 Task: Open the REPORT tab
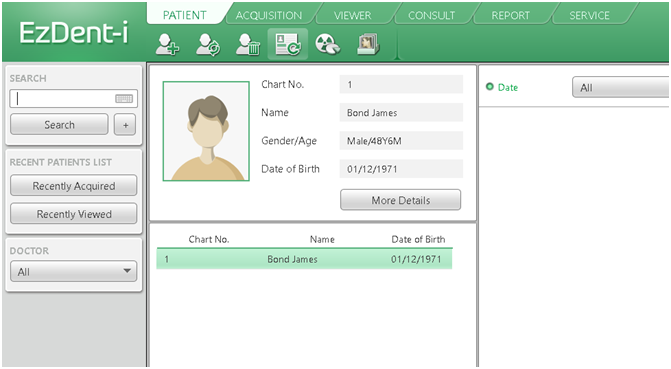tap(510, 15)
